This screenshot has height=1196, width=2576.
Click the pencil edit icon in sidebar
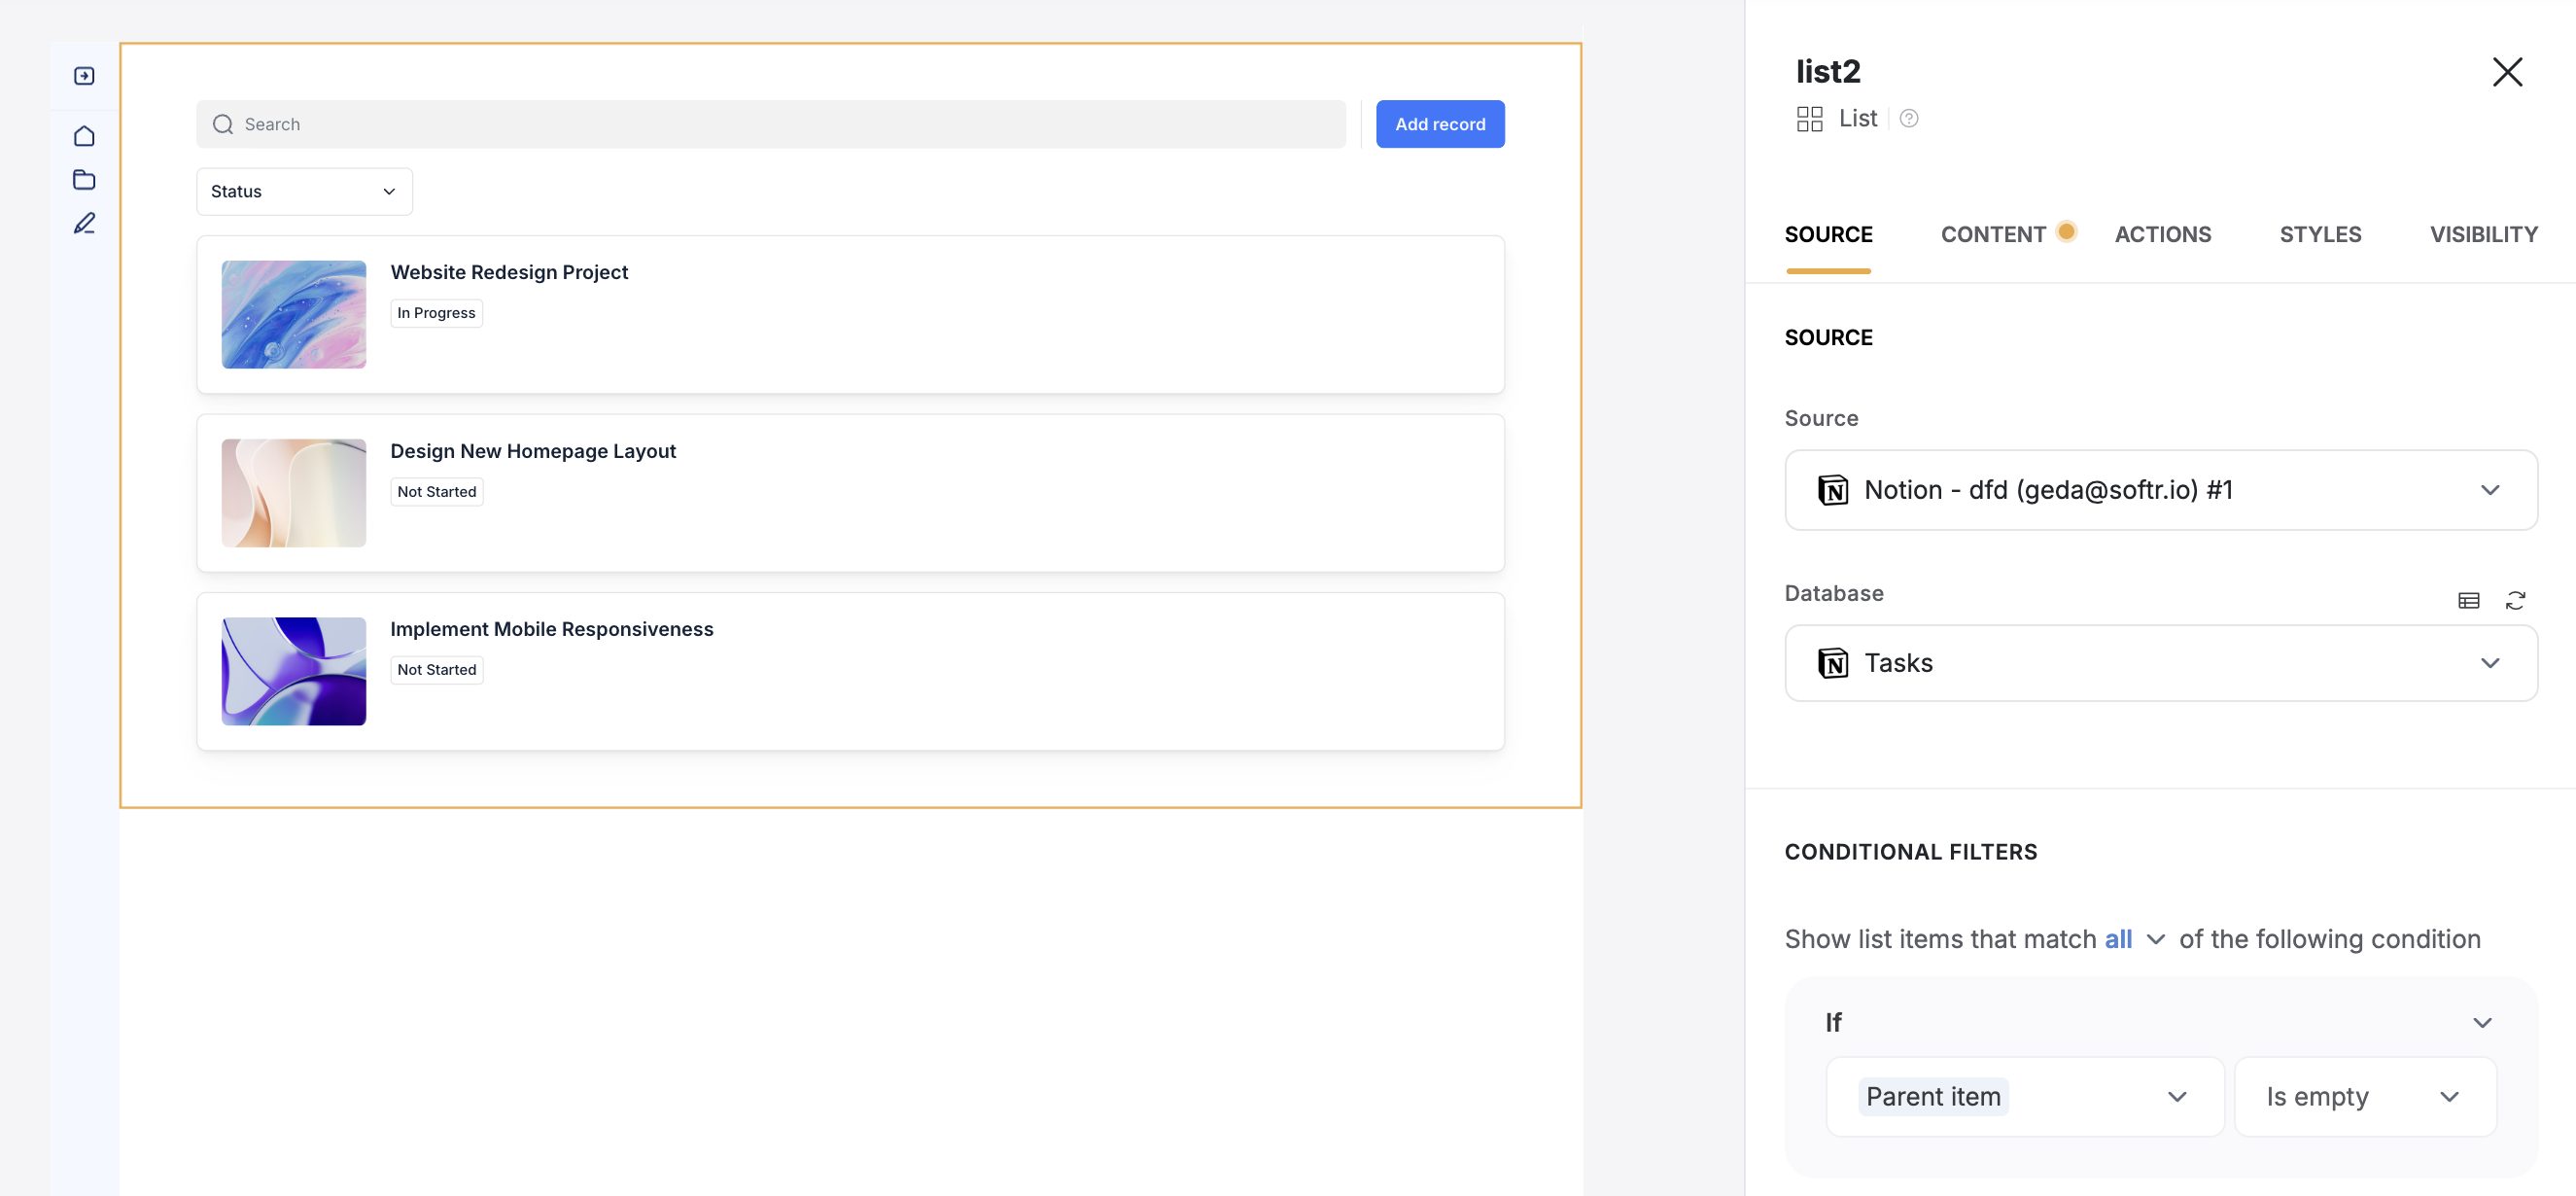coord(84,223)
